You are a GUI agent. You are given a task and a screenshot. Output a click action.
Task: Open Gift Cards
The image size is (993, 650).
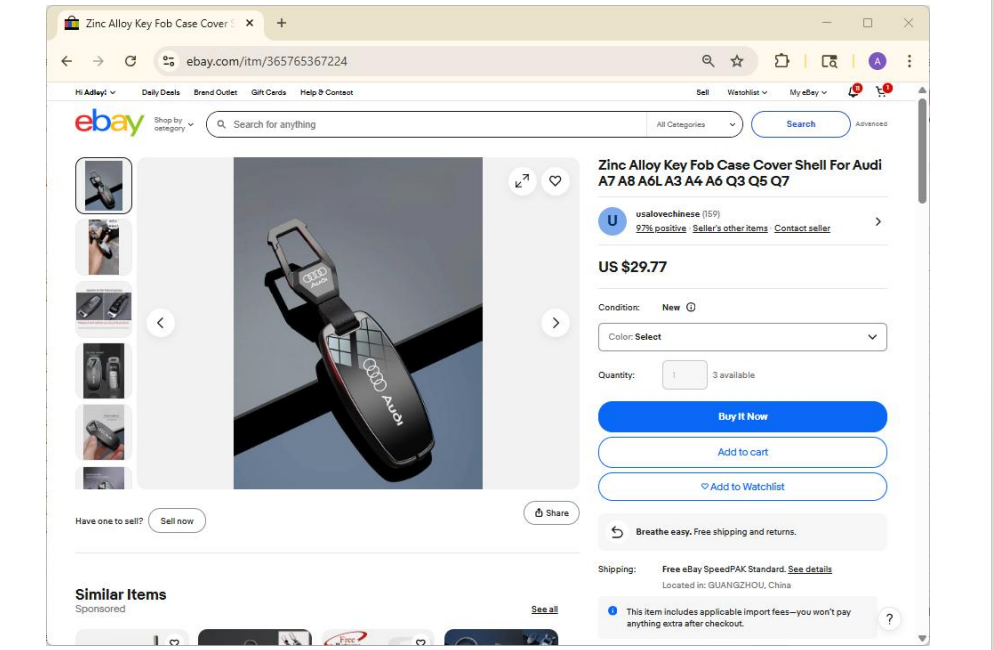coord(269,92)
